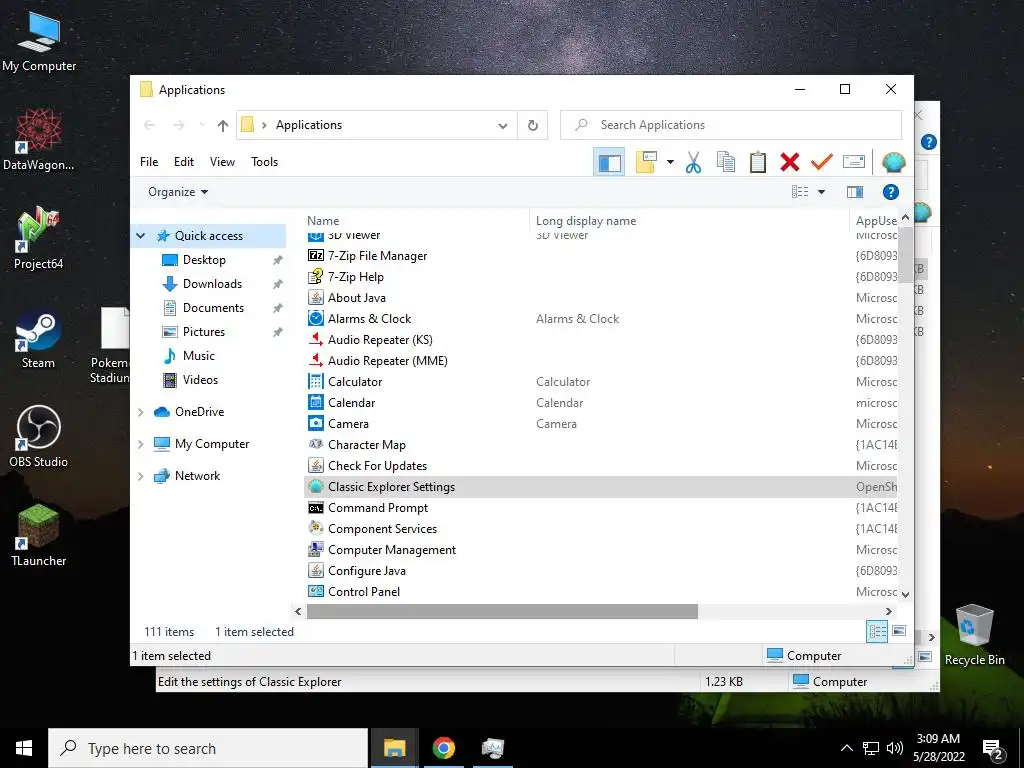
Task: Click the horizontal scrollbar thumb
Action: click(x=502, y=612)
